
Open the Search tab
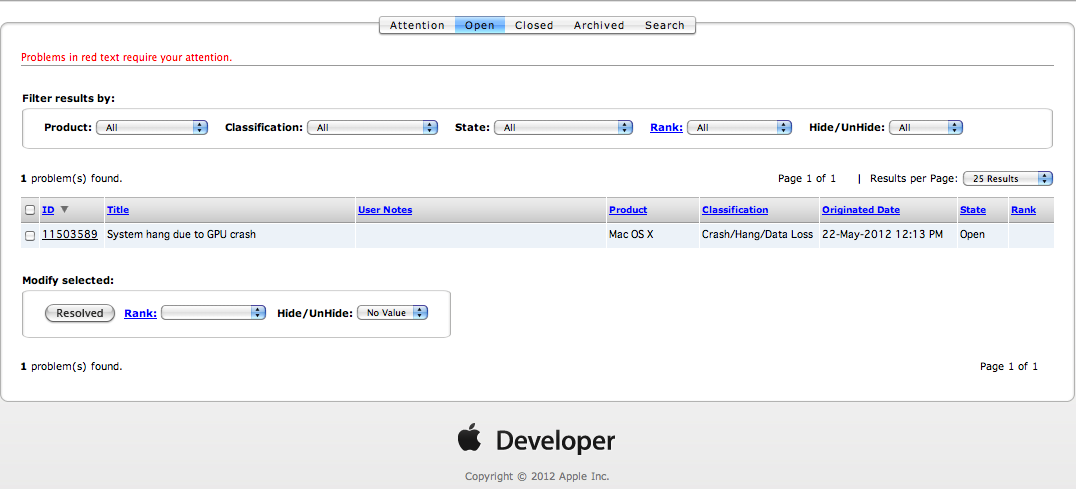coord(664,25)
